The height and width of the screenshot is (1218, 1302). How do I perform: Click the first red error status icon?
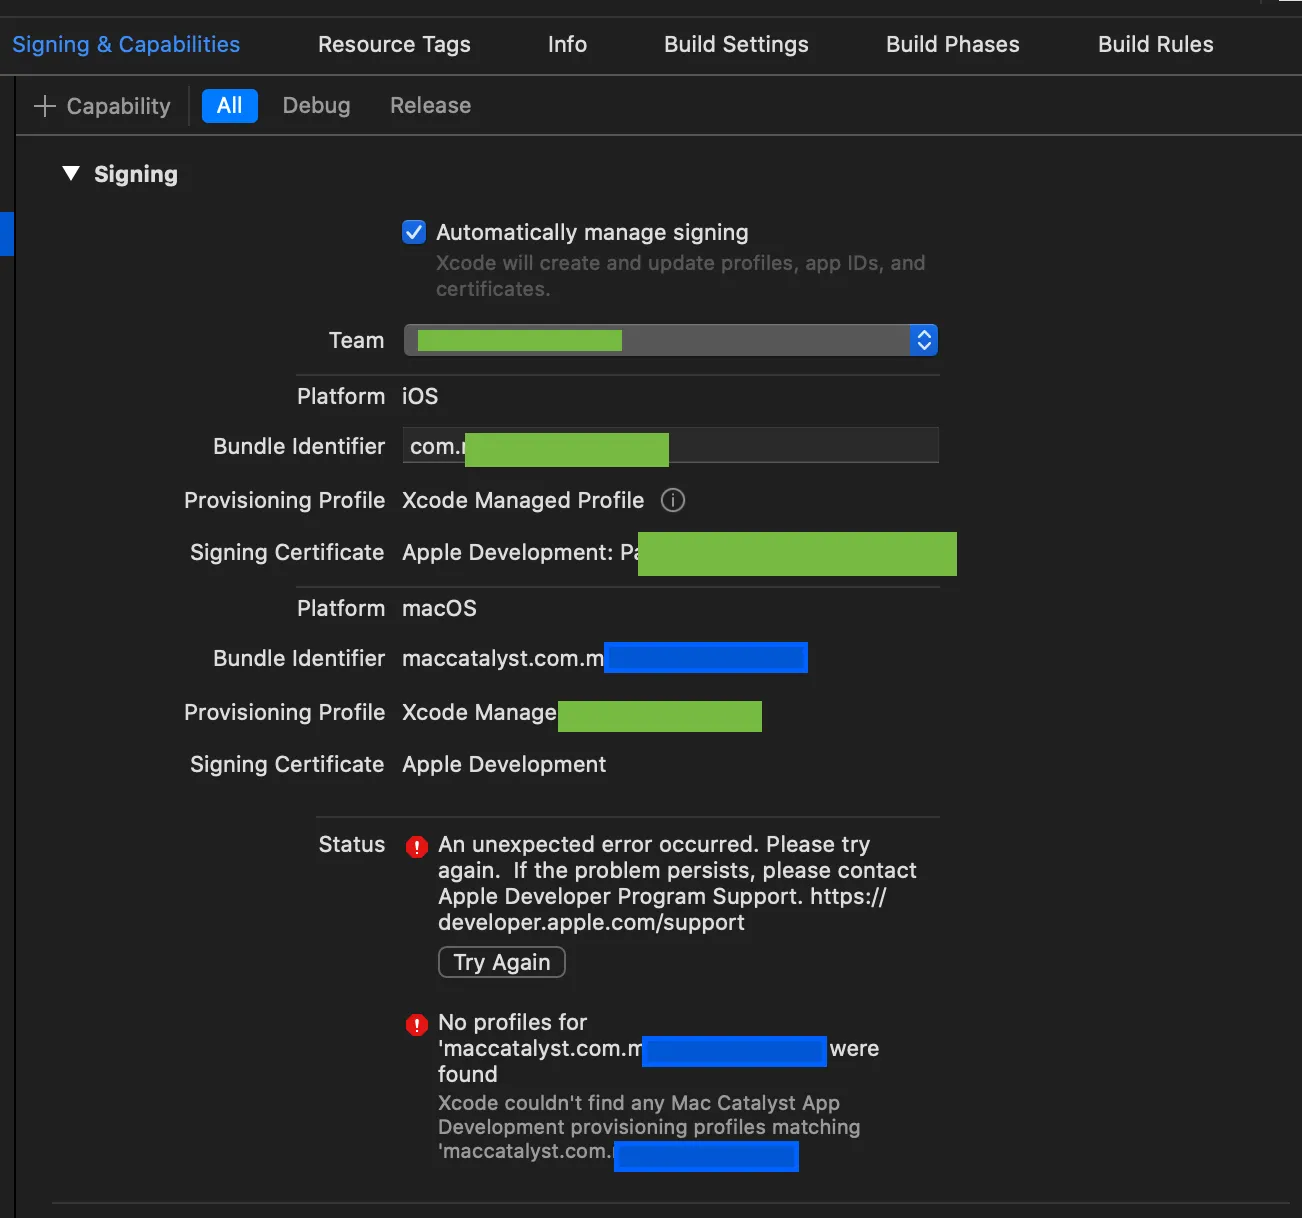[x=417, y=847]
